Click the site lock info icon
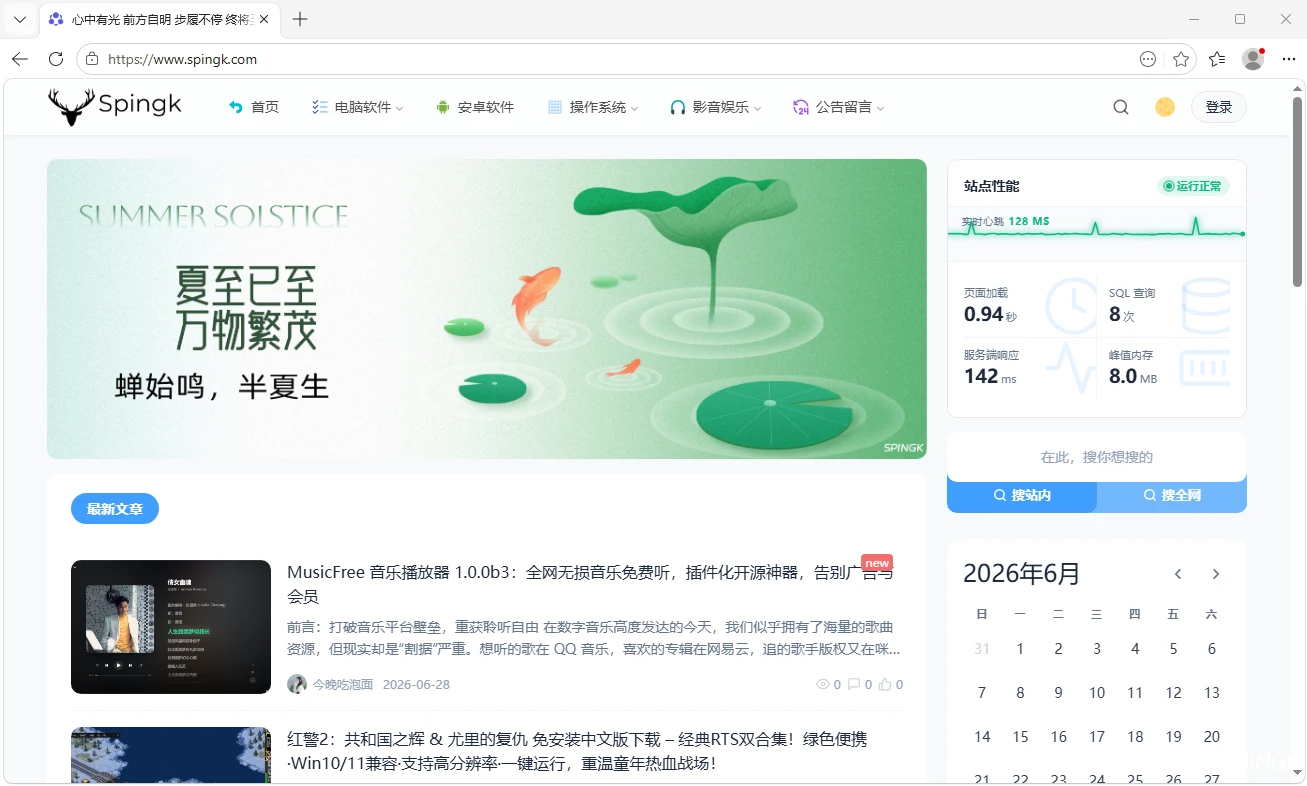 pos(92,59)
